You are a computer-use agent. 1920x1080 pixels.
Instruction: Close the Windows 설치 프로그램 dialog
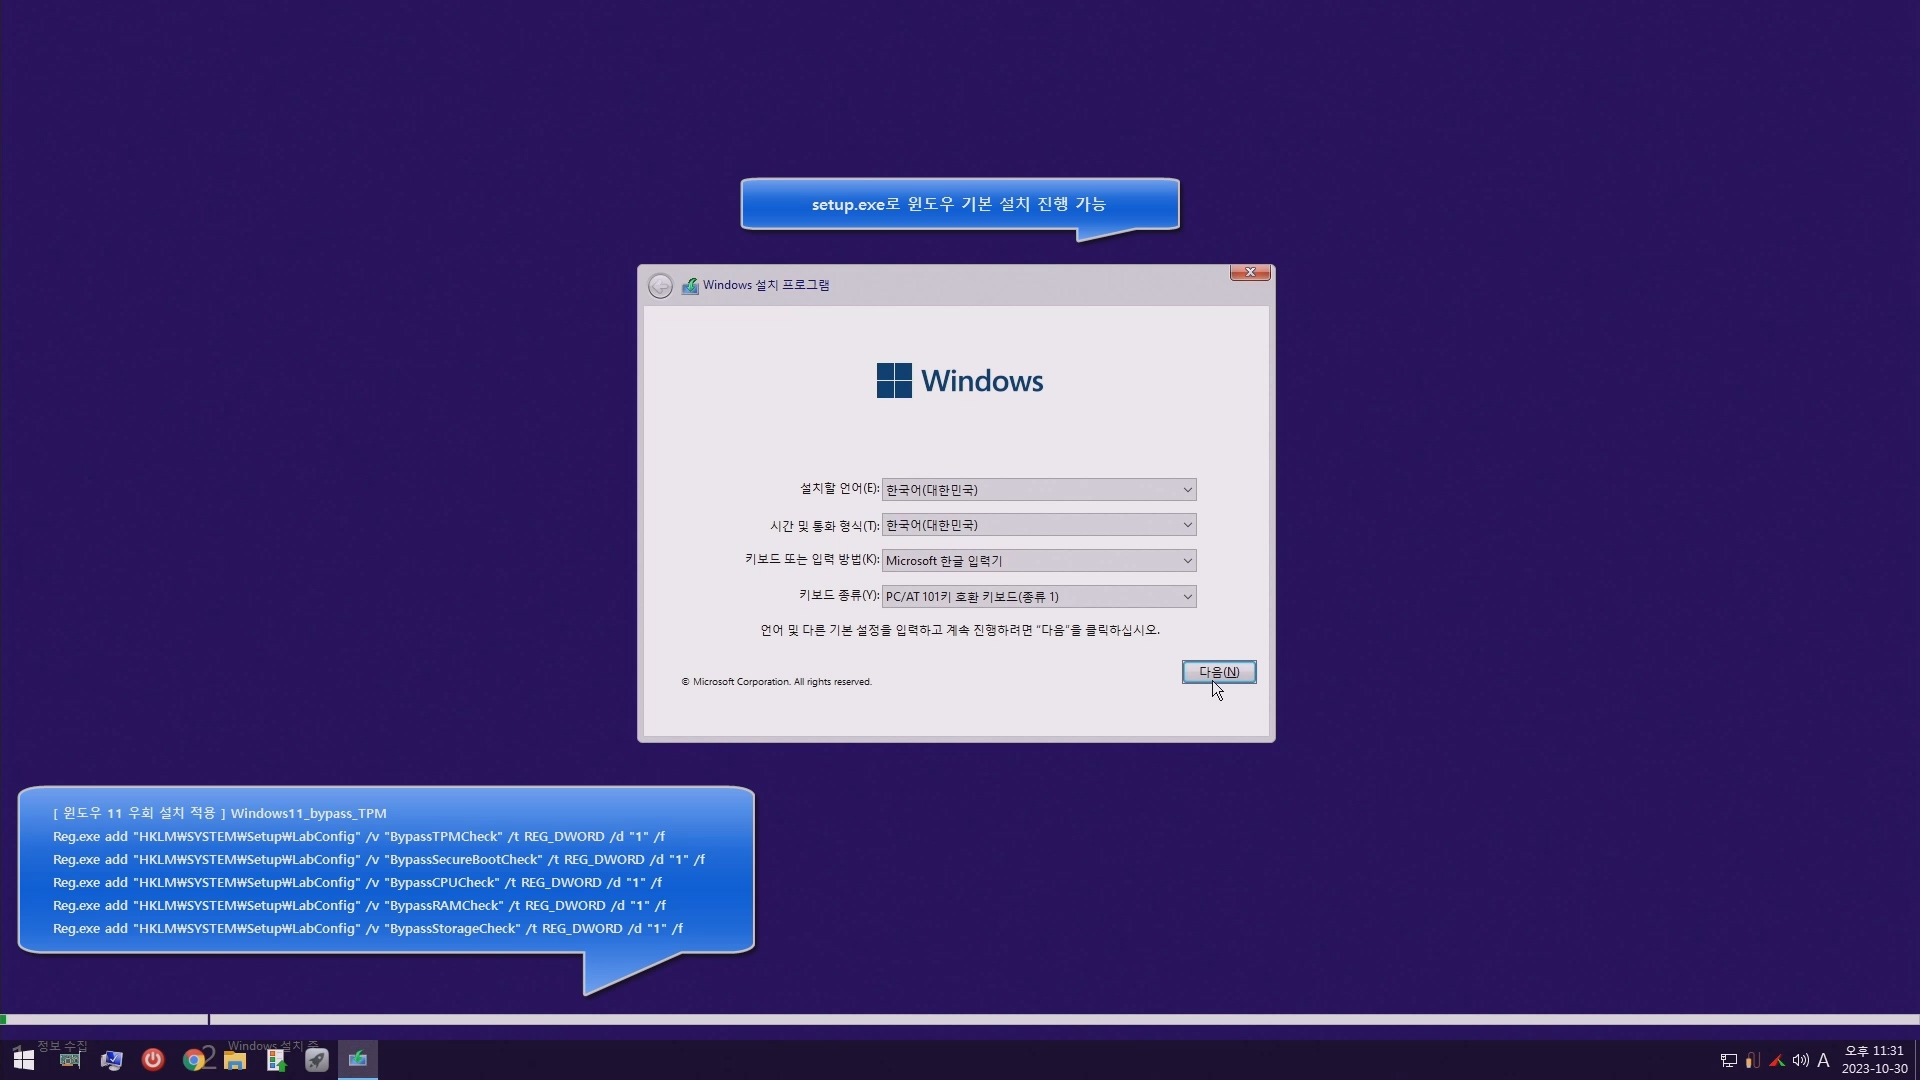tap(1250, 272)
